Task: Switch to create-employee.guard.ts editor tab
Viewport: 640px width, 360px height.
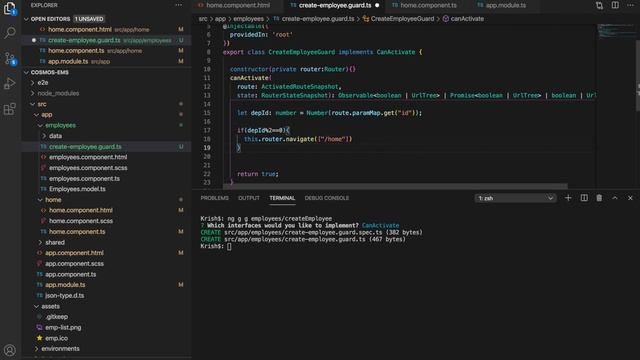Action: click(x=335, y=5)
